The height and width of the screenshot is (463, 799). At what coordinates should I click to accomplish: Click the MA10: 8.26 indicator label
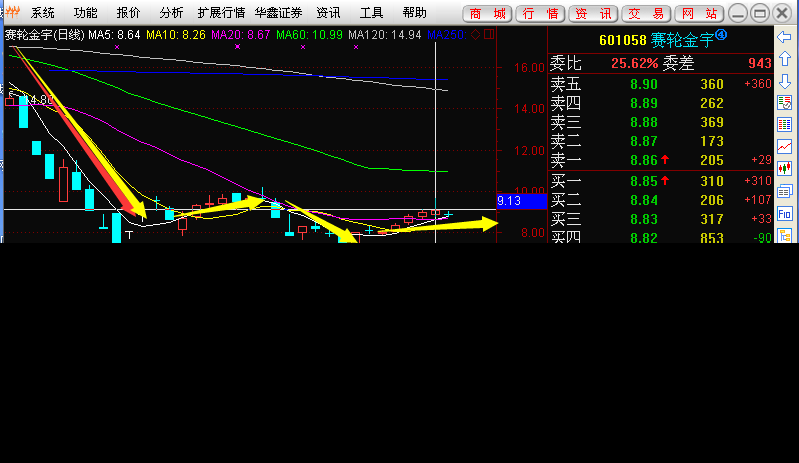[x=176, y=35]
